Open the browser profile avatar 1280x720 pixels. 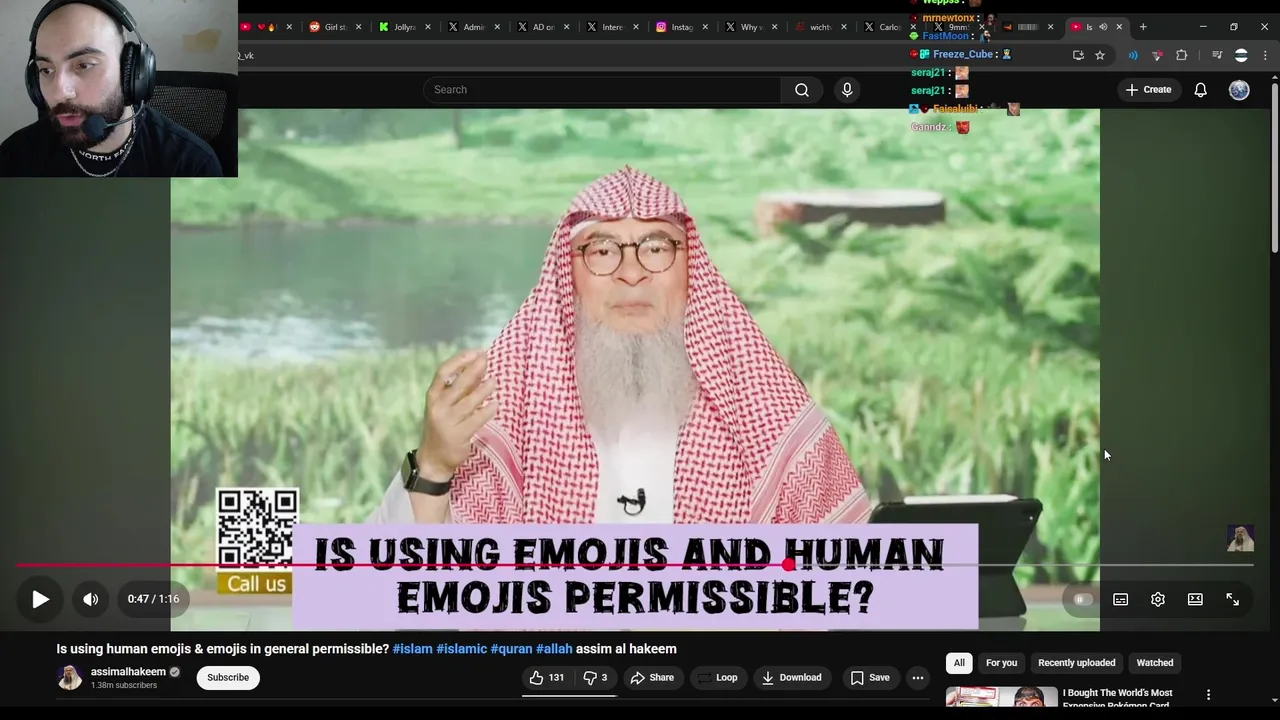tap(1241, 55)
